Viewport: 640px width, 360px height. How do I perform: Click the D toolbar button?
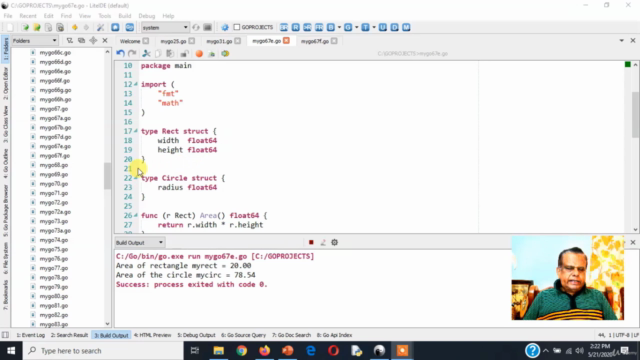pyautogui.click(x=394, y=27)
